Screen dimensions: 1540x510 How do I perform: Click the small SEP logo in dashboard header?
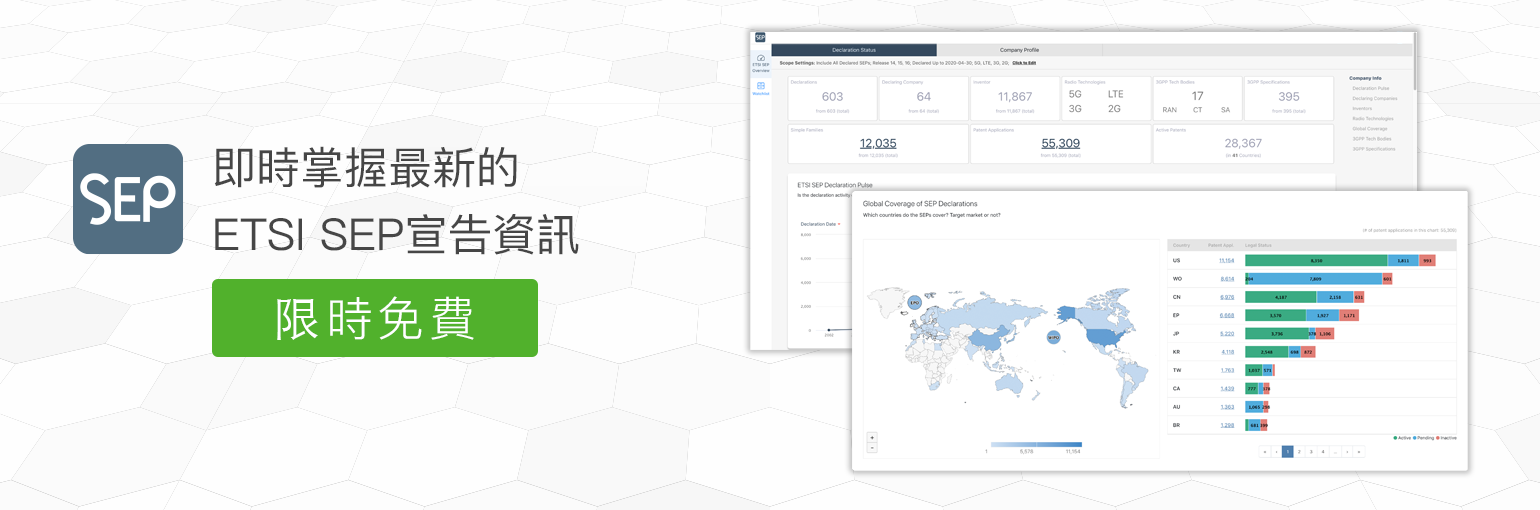tap(760, 37)
